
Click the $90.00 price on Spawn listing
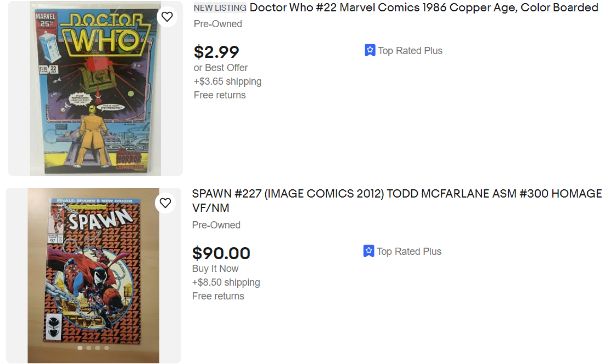coord(221,253)
